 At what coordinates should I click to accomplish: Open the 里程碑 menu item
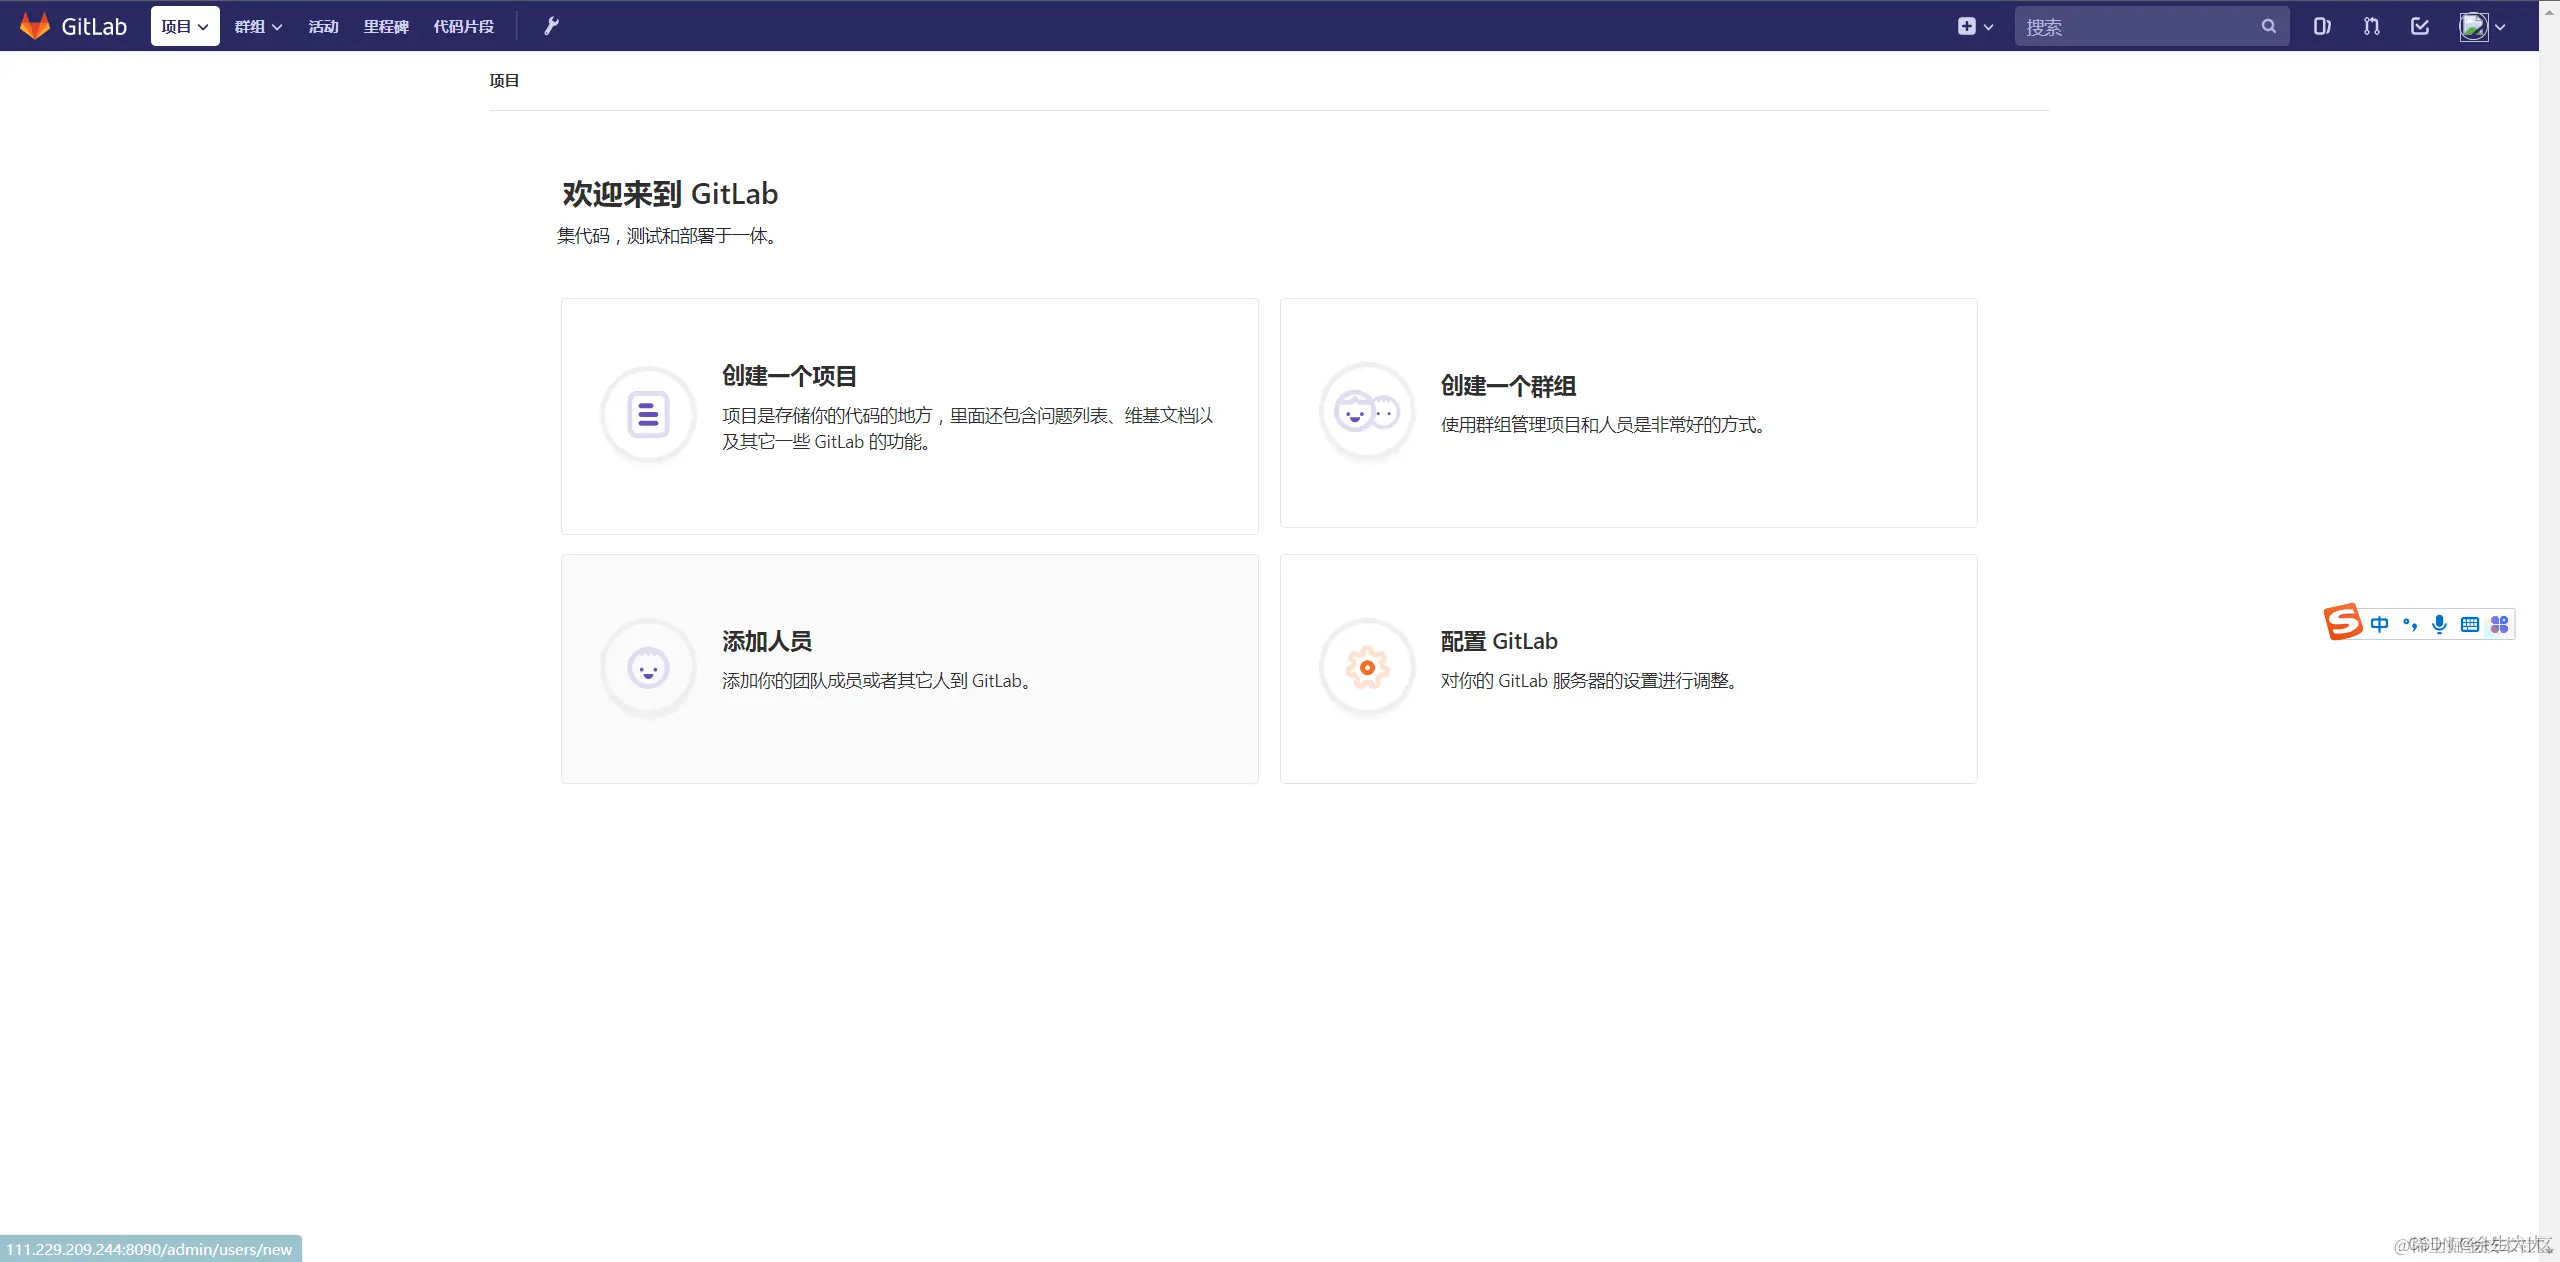click(386, 26)
